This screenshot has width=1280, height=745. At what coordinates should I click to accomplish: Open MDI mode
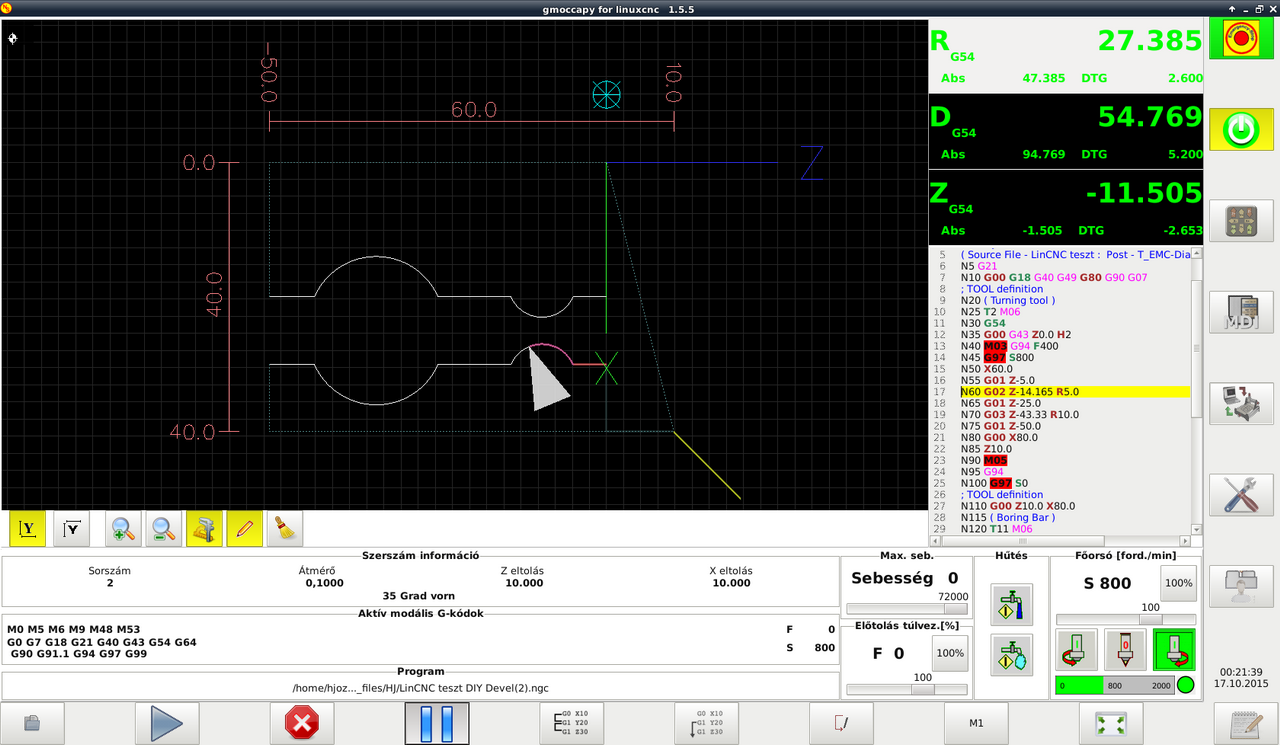(x=1241, y=313)
